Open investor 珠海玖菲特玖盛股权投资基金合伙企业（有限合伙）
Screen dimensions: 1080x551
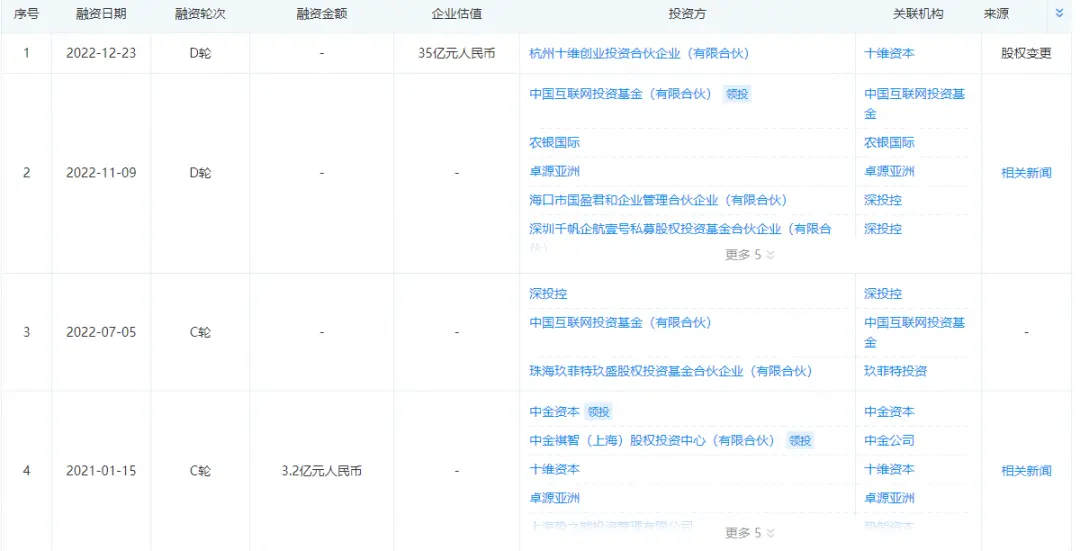[671, 371]
